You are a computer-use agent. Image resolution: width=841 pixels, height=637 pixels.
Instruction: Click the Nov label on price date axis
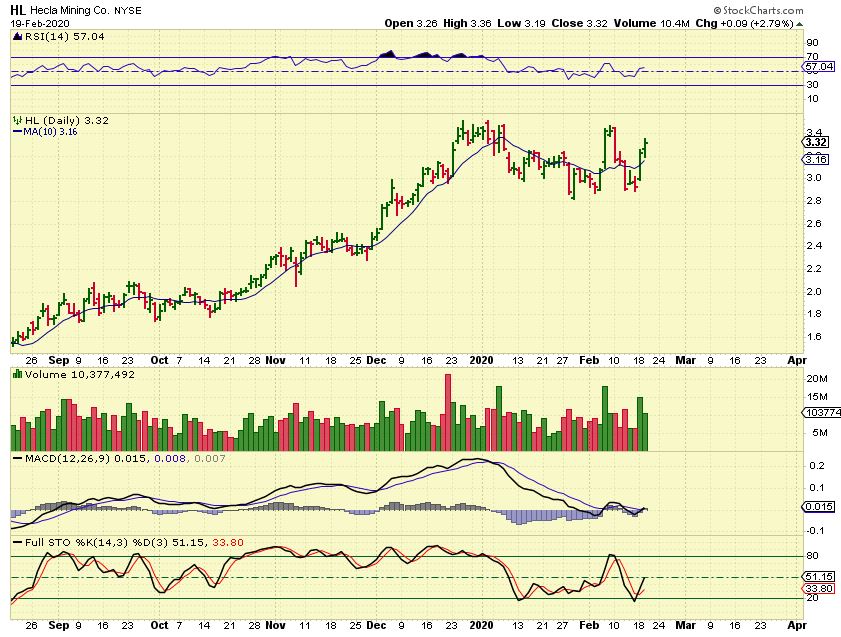point(276,360)
